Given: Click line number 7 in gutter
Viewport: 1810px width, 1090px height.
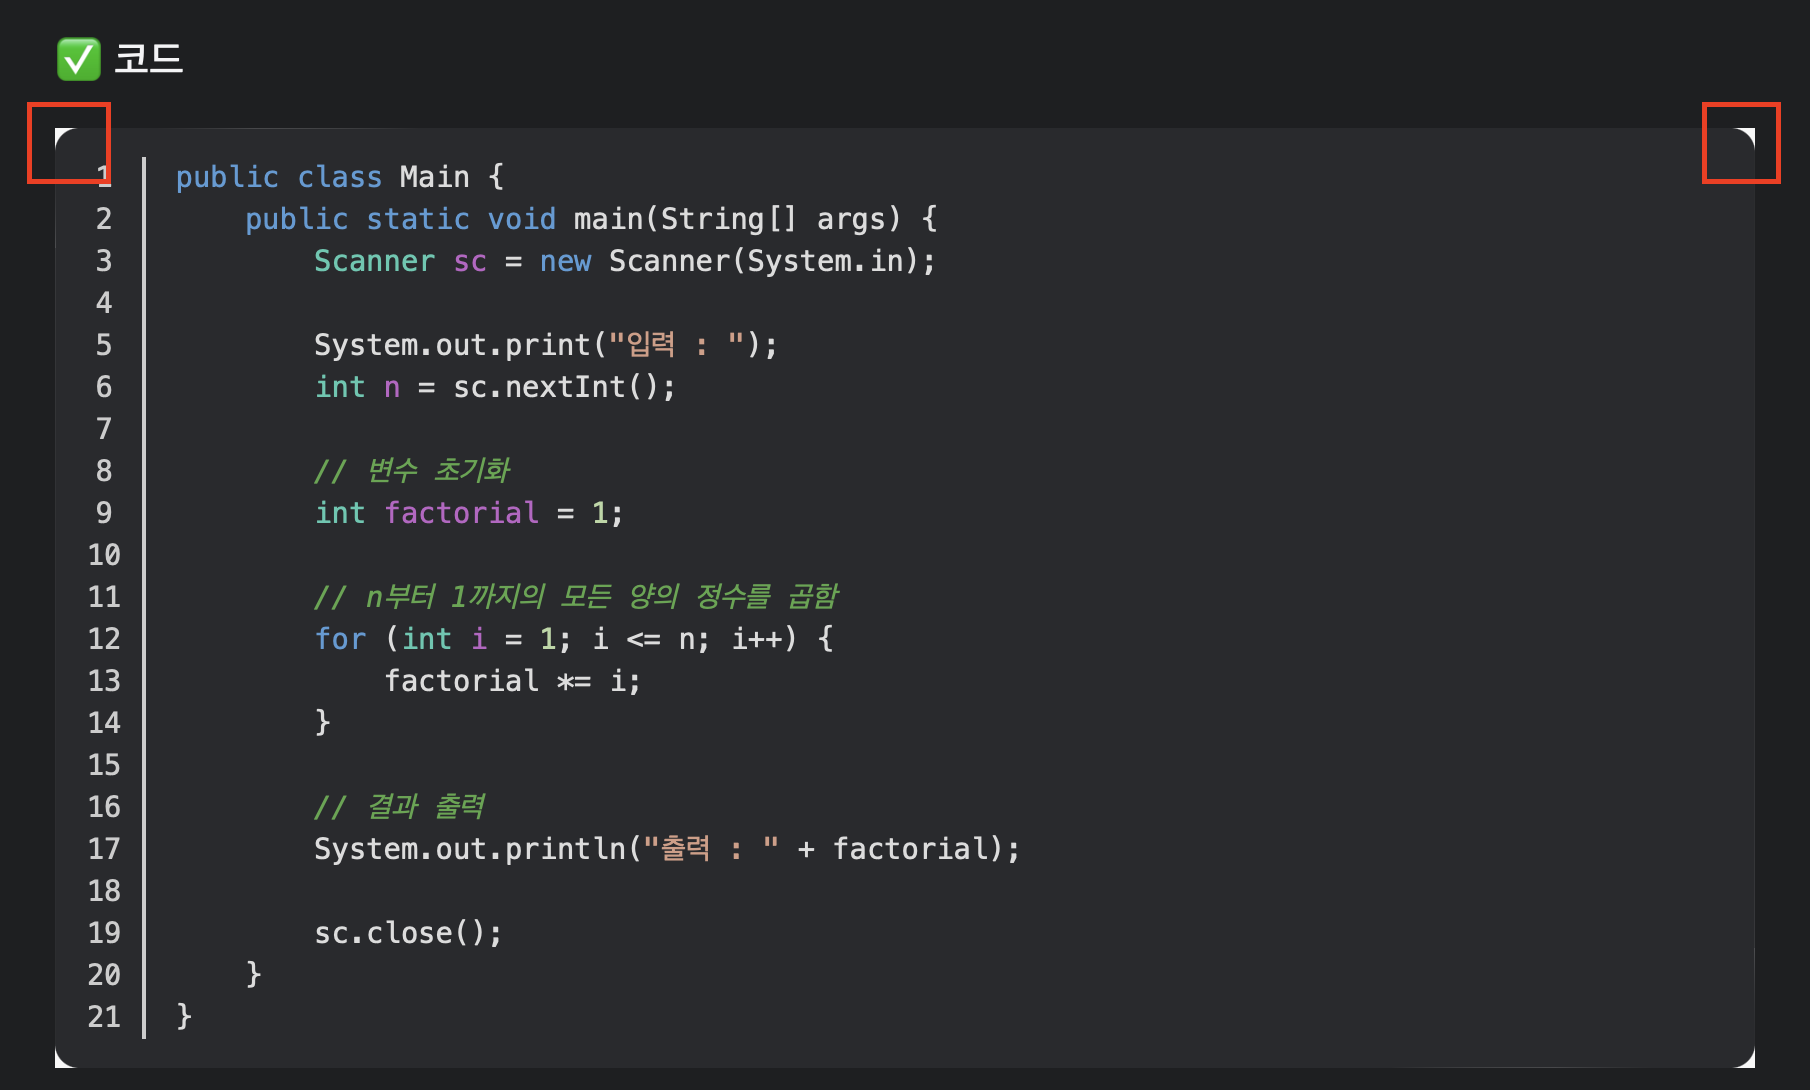Looking at the screenshot, I should click(104, 429).
